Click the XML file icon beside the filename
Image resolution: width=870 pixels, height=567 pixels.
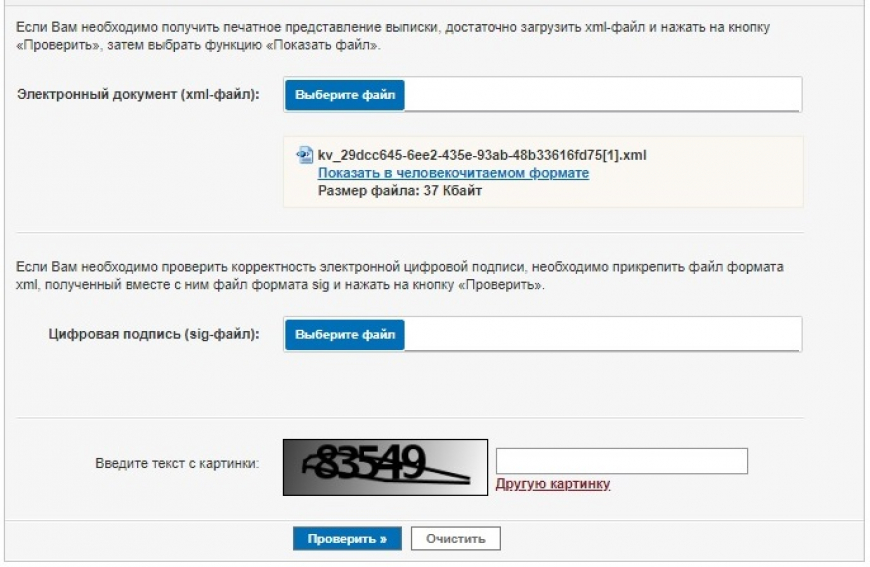coord(305,155)
